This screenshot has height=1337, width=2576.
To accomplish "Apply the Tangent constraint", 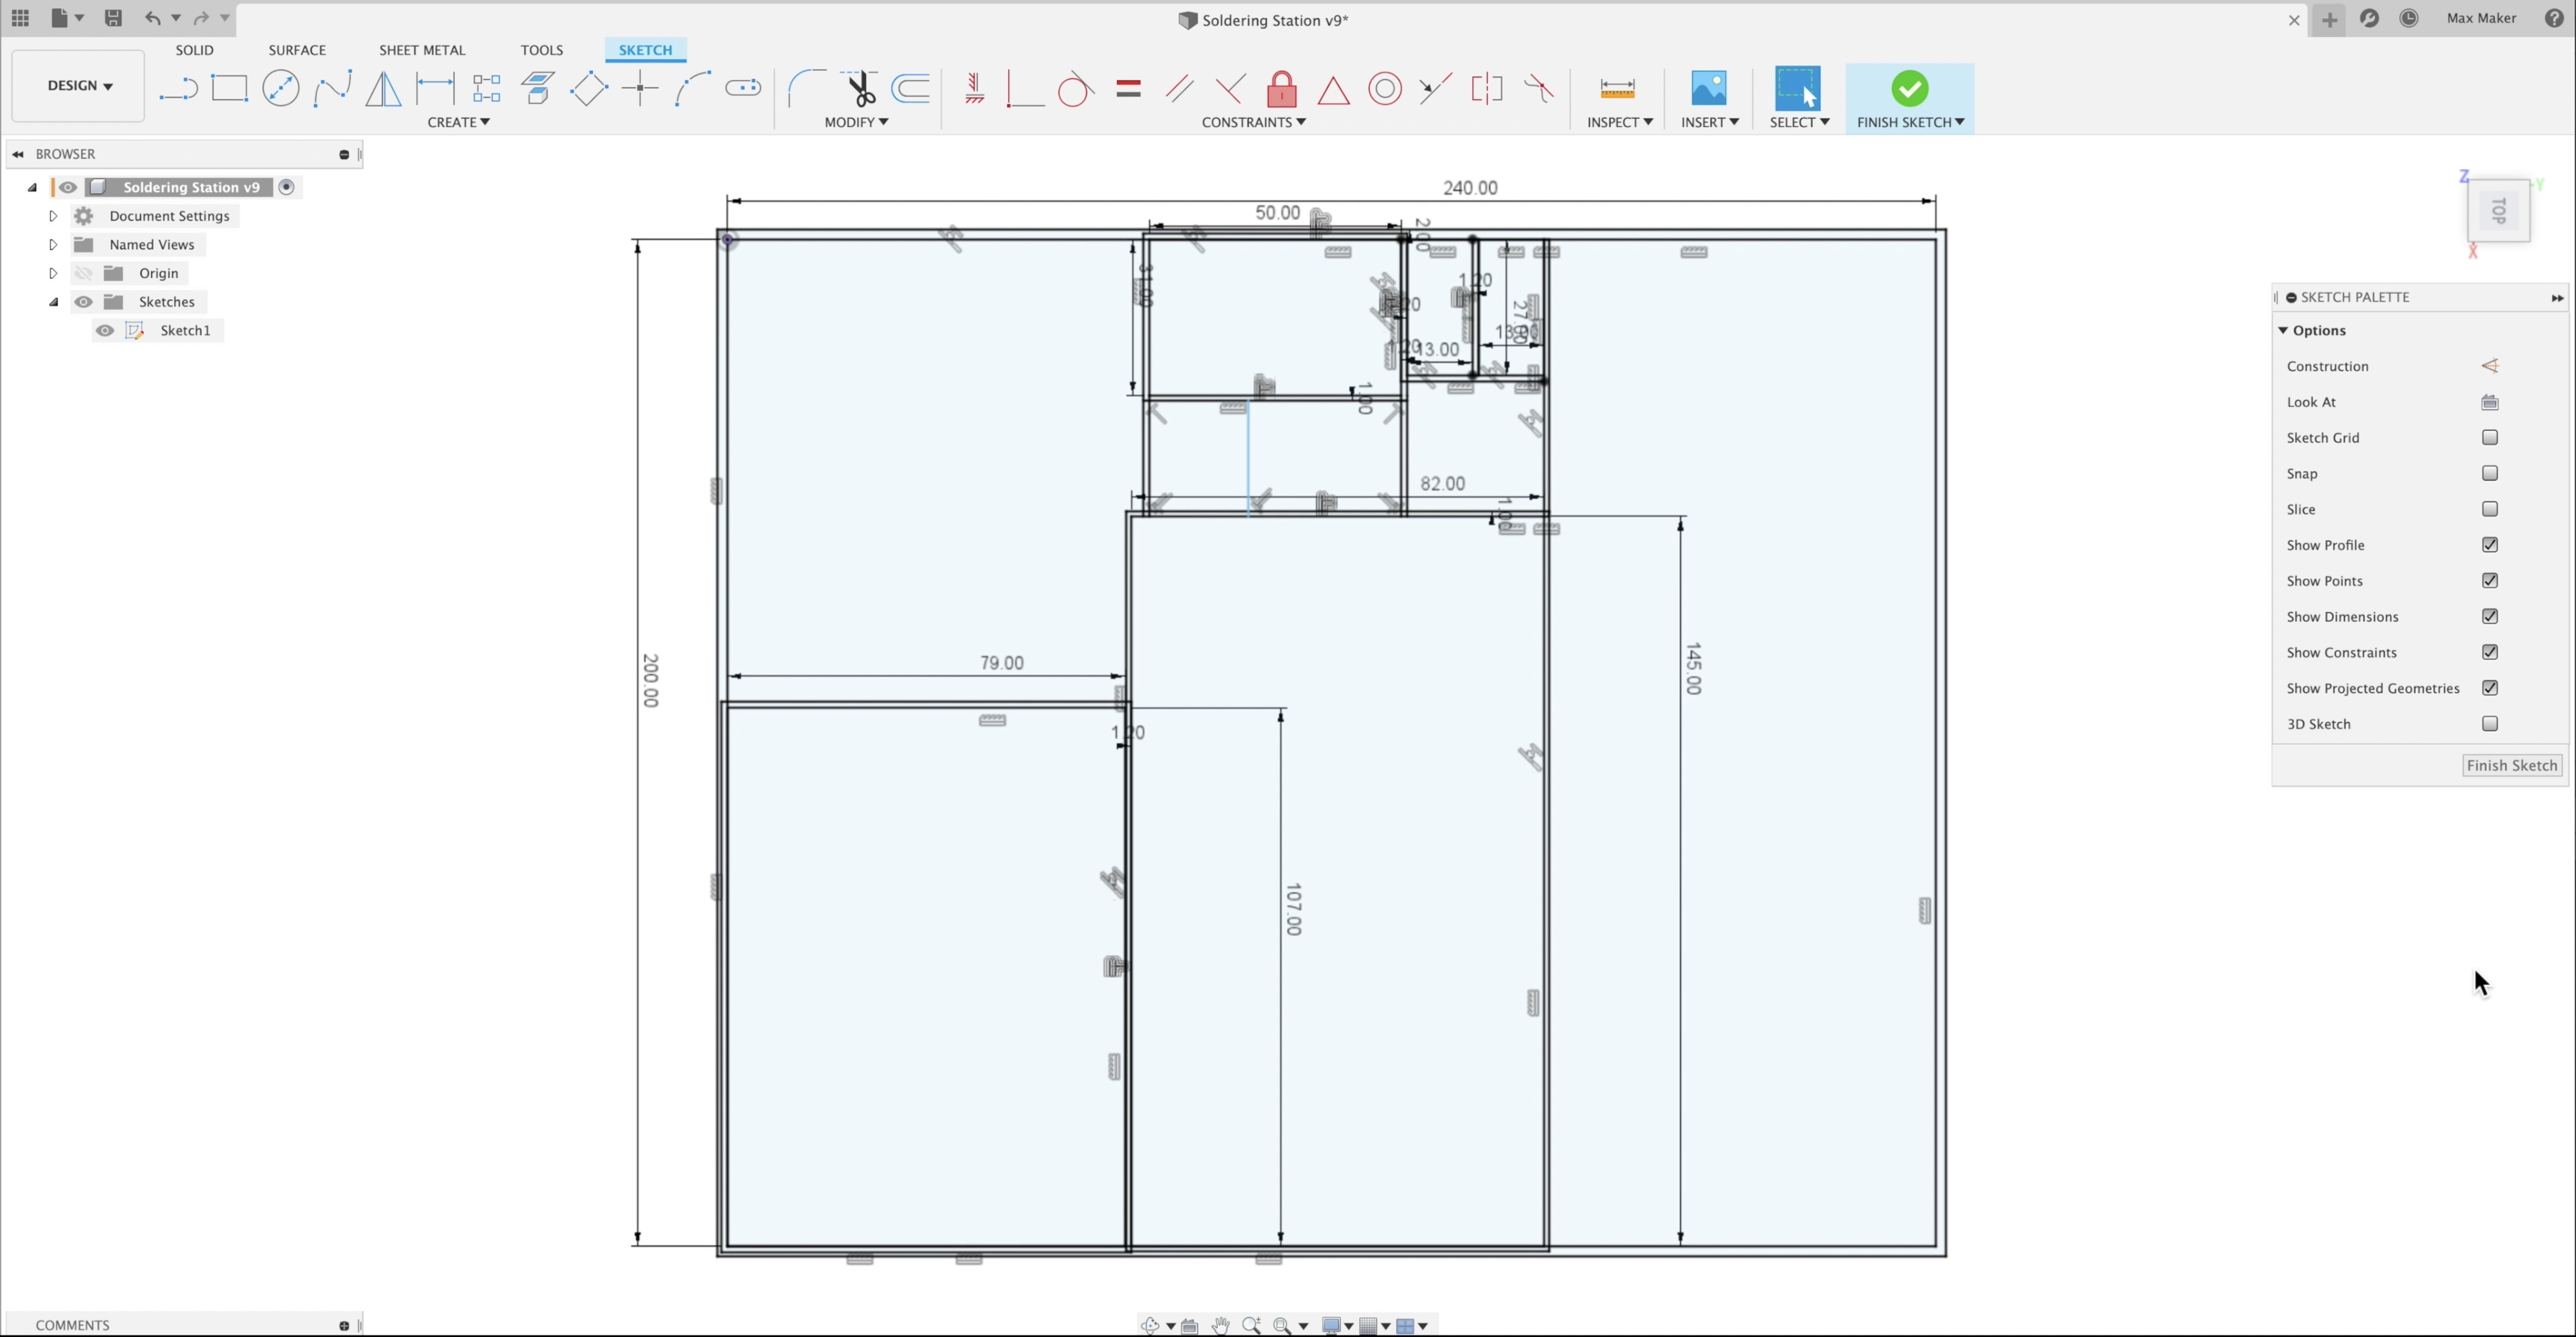I will tap(1076, 89).
